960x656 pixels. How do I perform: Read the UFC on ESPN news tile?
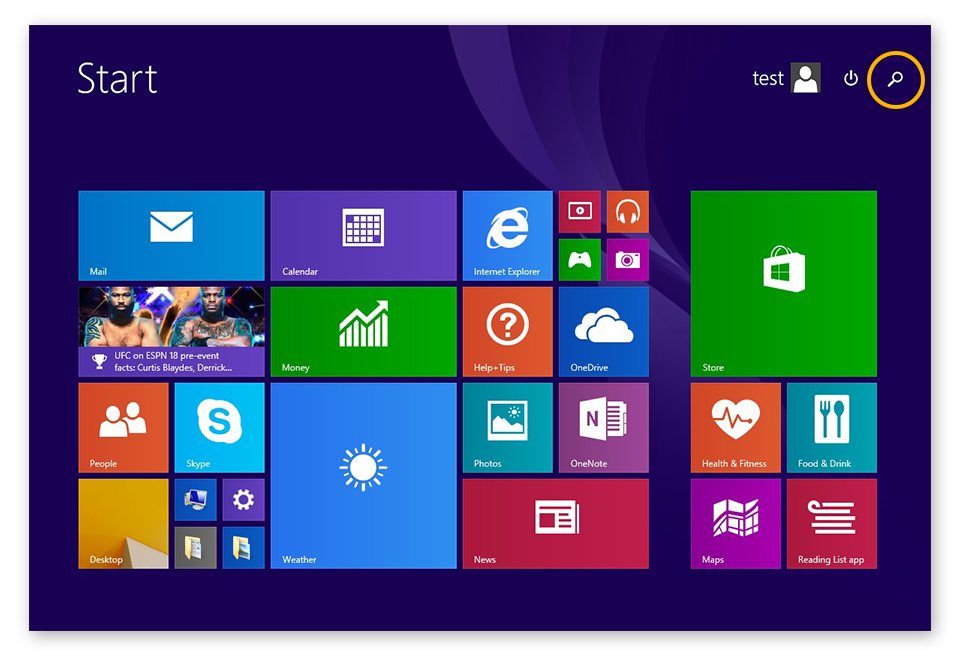point(170,331)
